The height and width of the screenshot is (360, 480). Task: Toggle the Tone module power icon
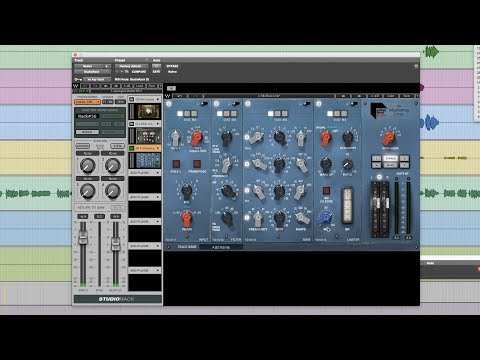point(248,104)
